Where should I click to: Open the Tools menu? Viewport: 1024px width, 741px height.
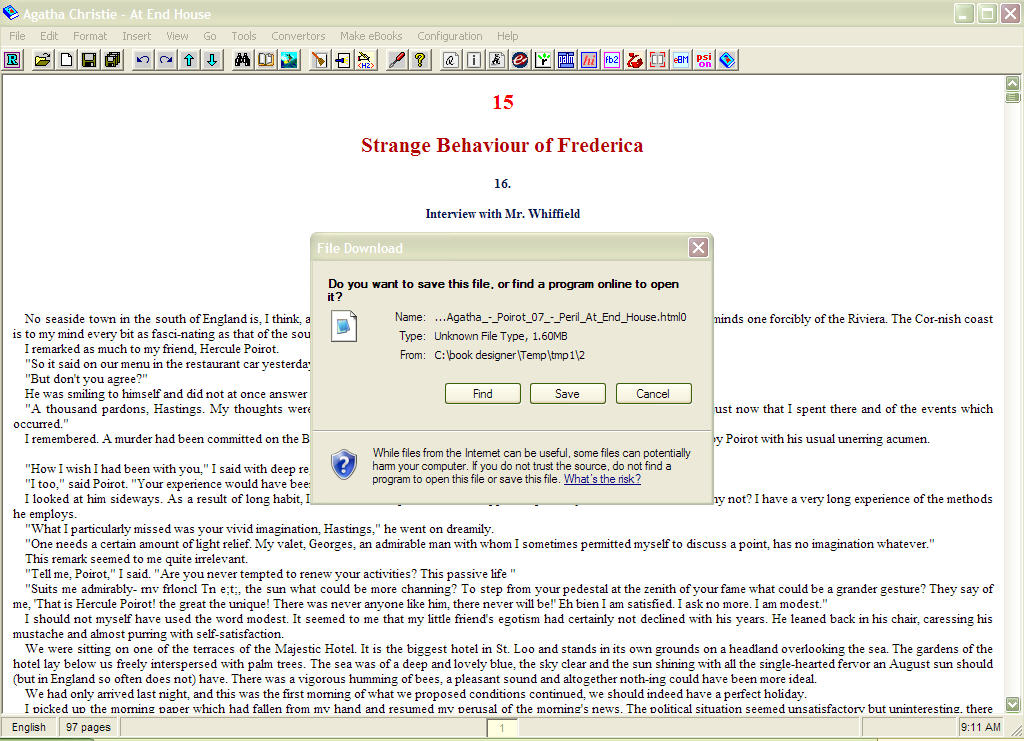coord(244,36)
